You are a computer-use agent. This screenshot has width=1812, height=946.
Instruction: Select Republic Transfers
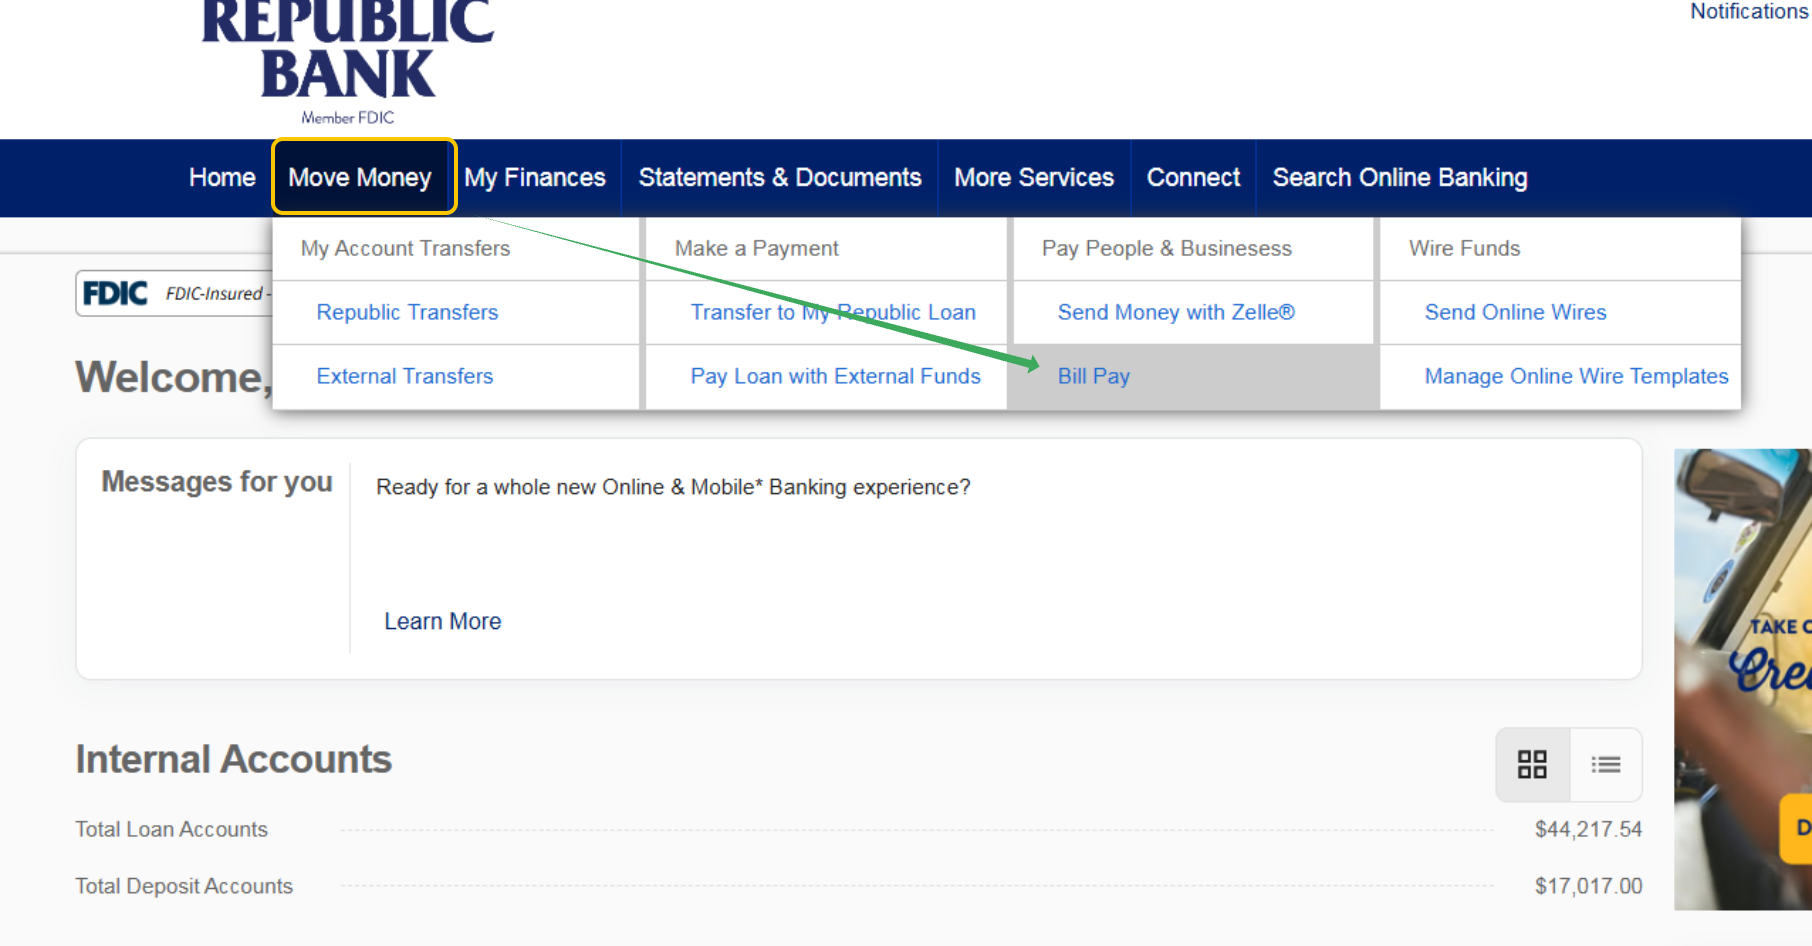407,312
